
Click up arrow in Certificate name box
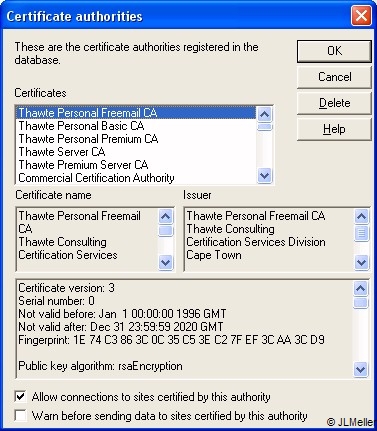pyautogui.click(x=166, y=216)
